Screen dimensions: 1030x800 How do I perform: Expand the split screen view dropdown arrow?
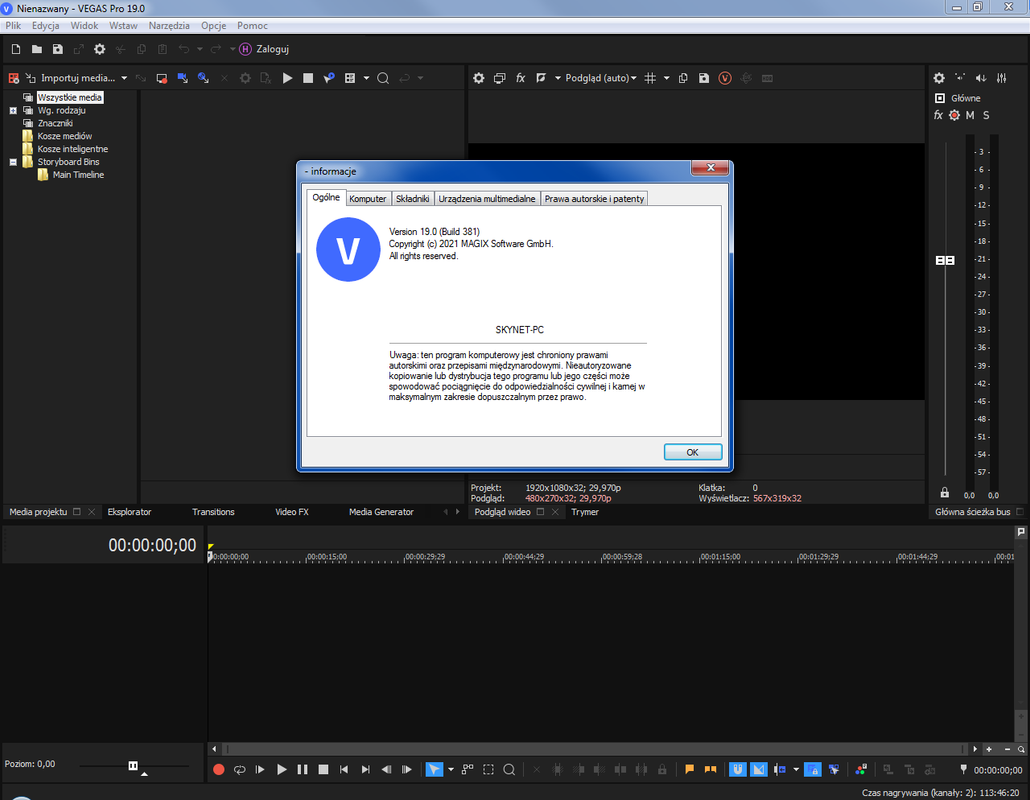[558, 78]
